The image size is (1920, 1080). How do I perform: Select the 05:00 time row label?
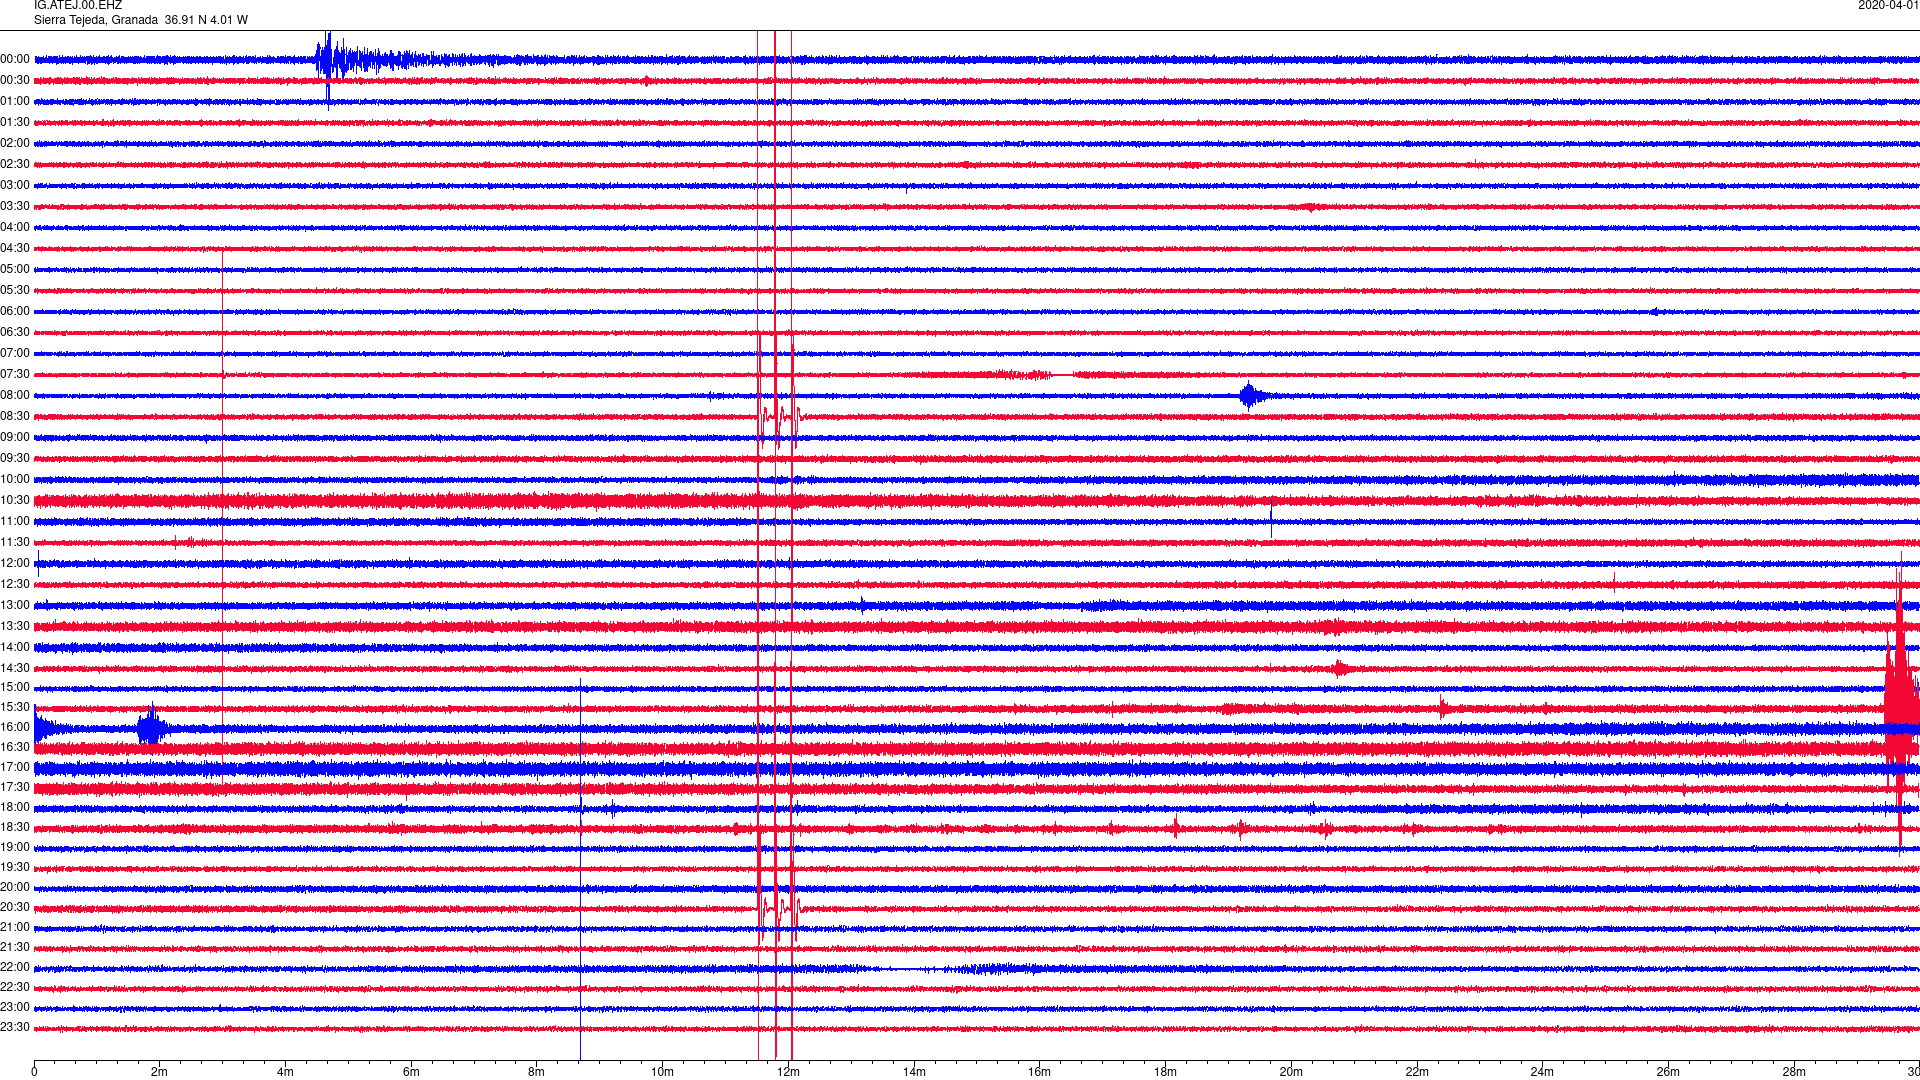(15, 269)
